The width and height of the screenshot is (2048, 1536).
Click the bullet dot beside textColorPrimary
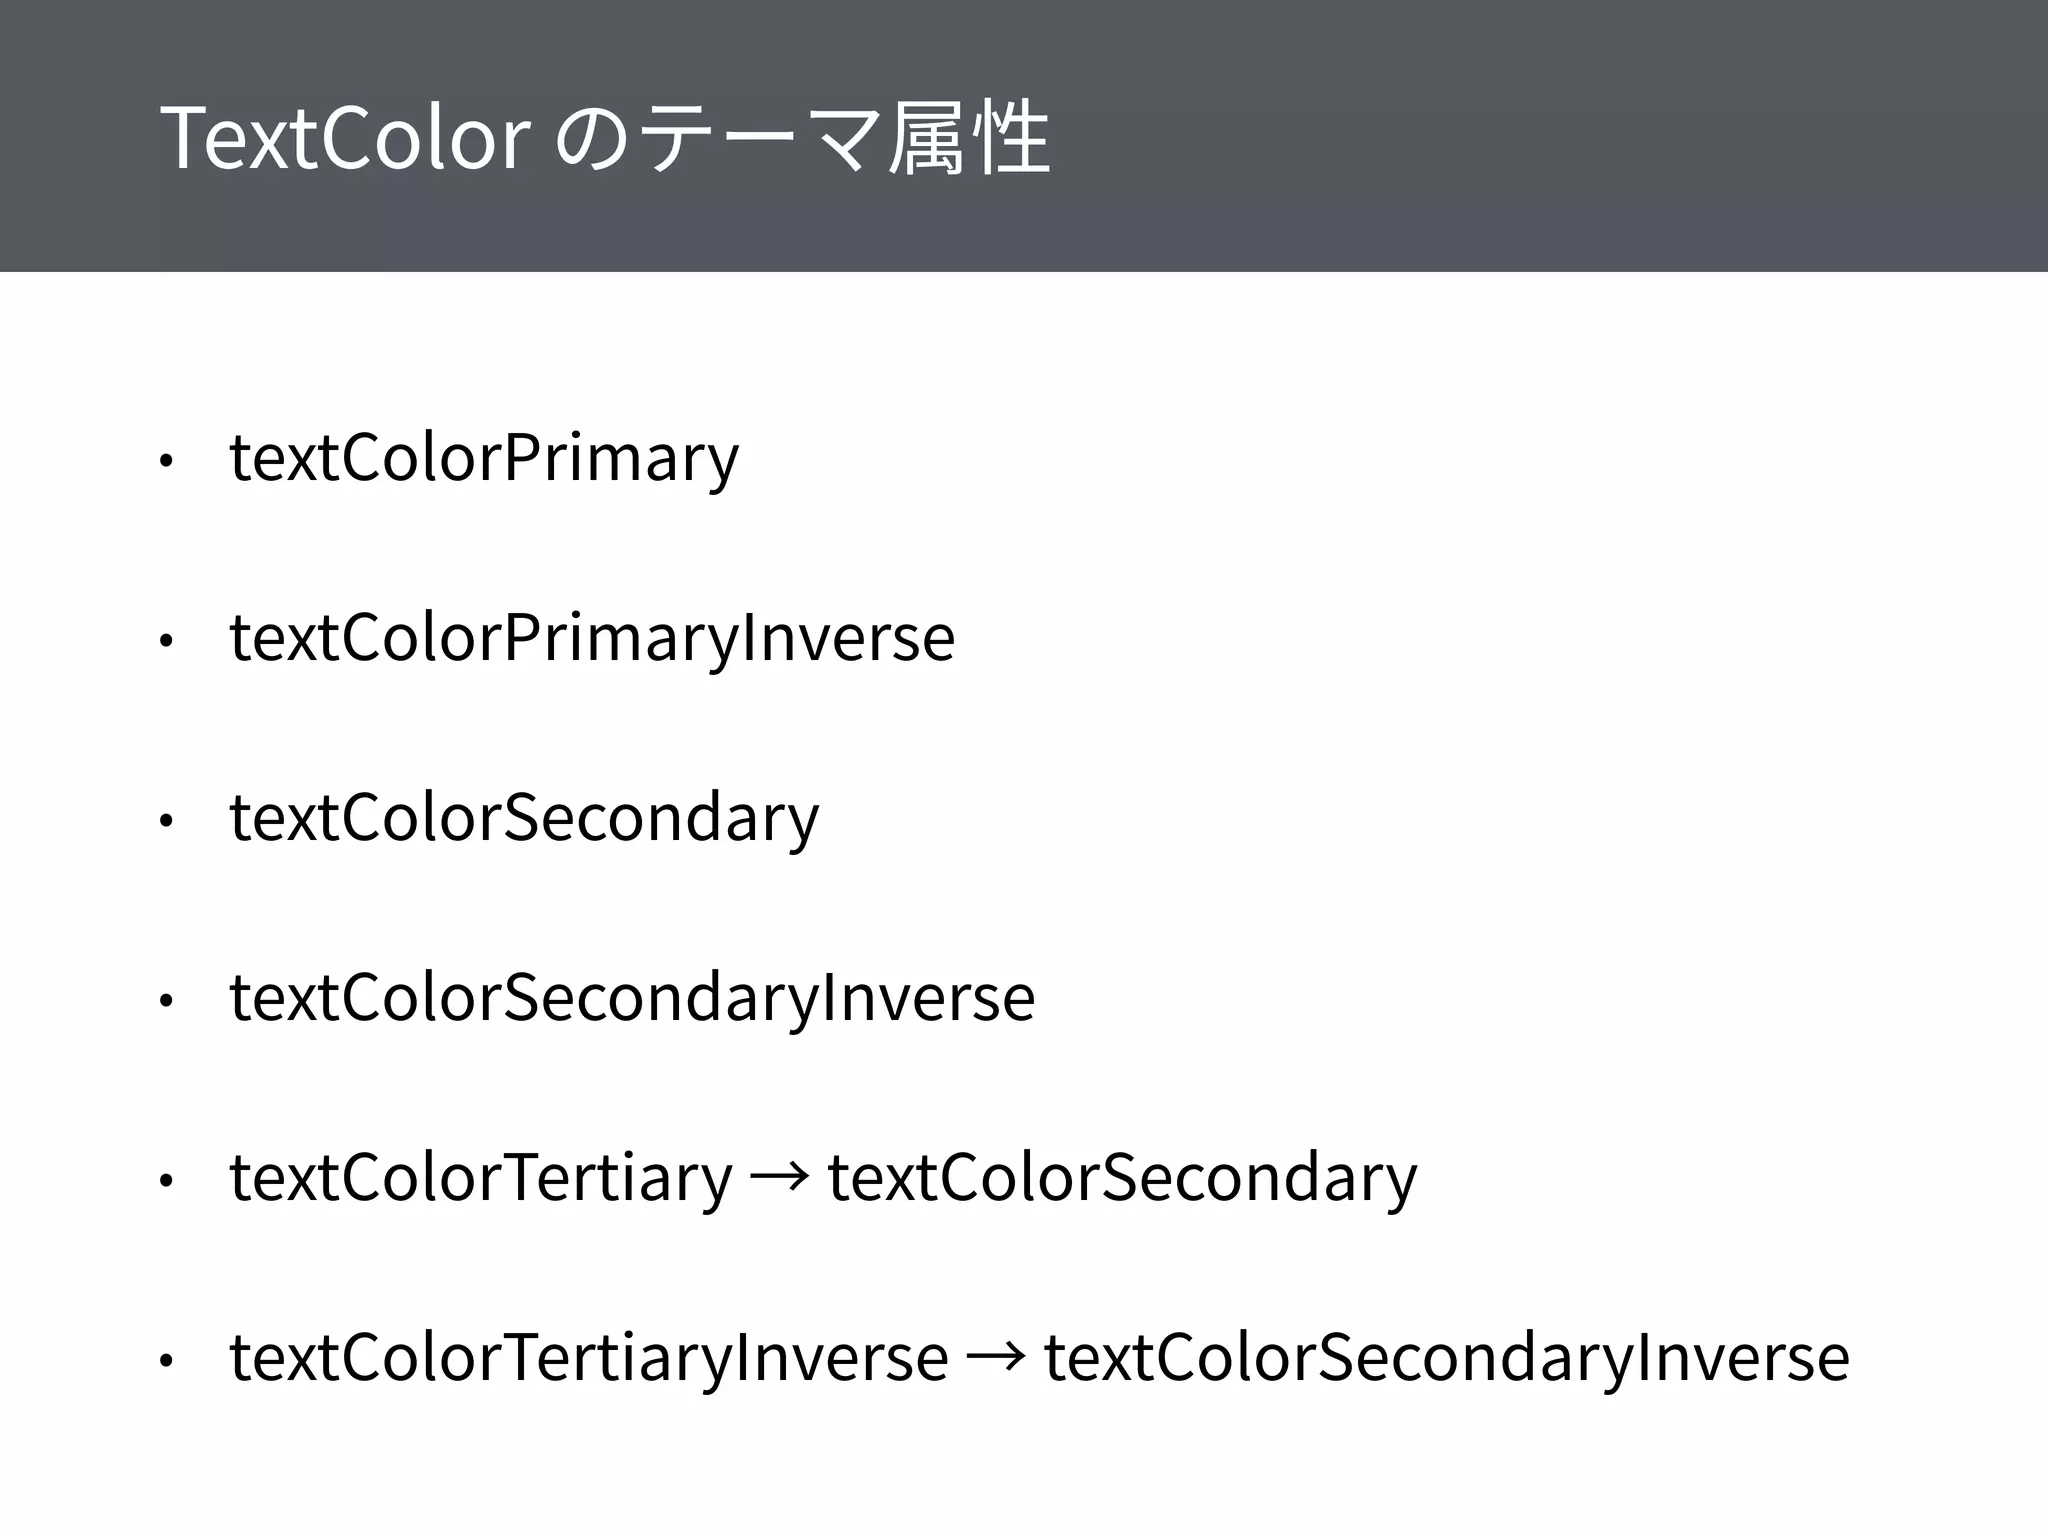[x=167, y=461]
